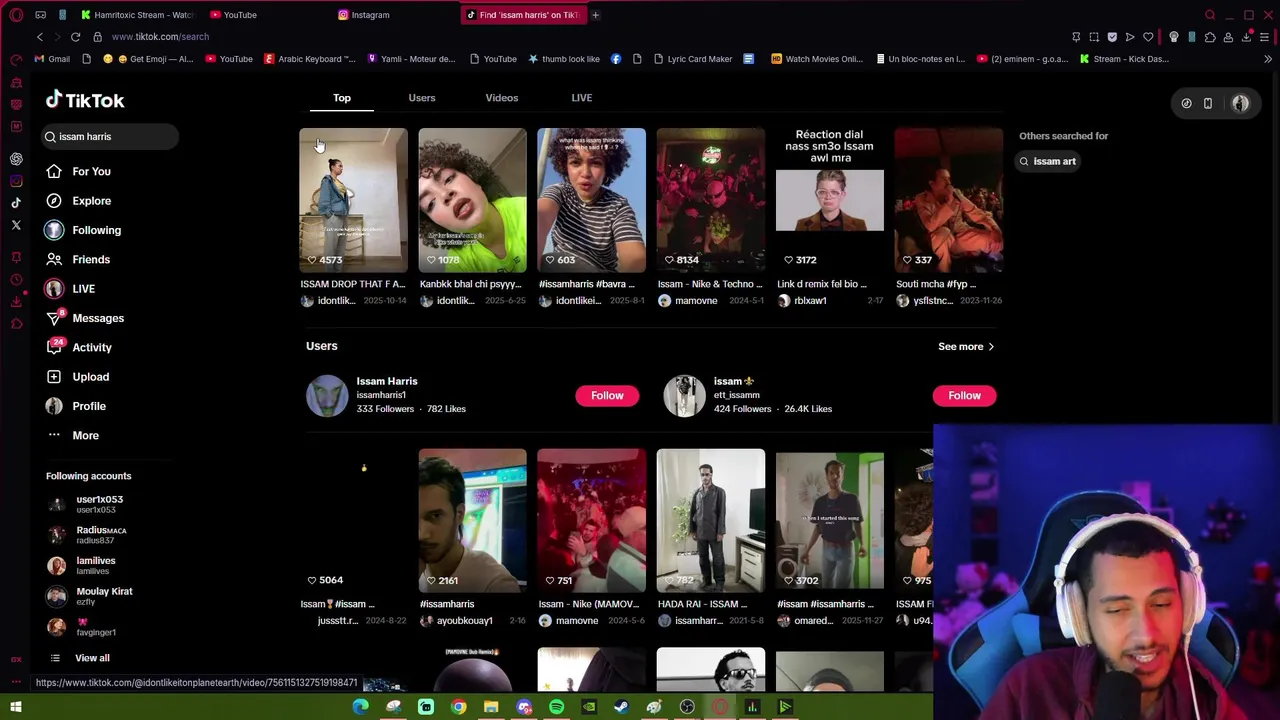
Task: Open the TikTok coins icon
Action: (x=1186, y=103)
